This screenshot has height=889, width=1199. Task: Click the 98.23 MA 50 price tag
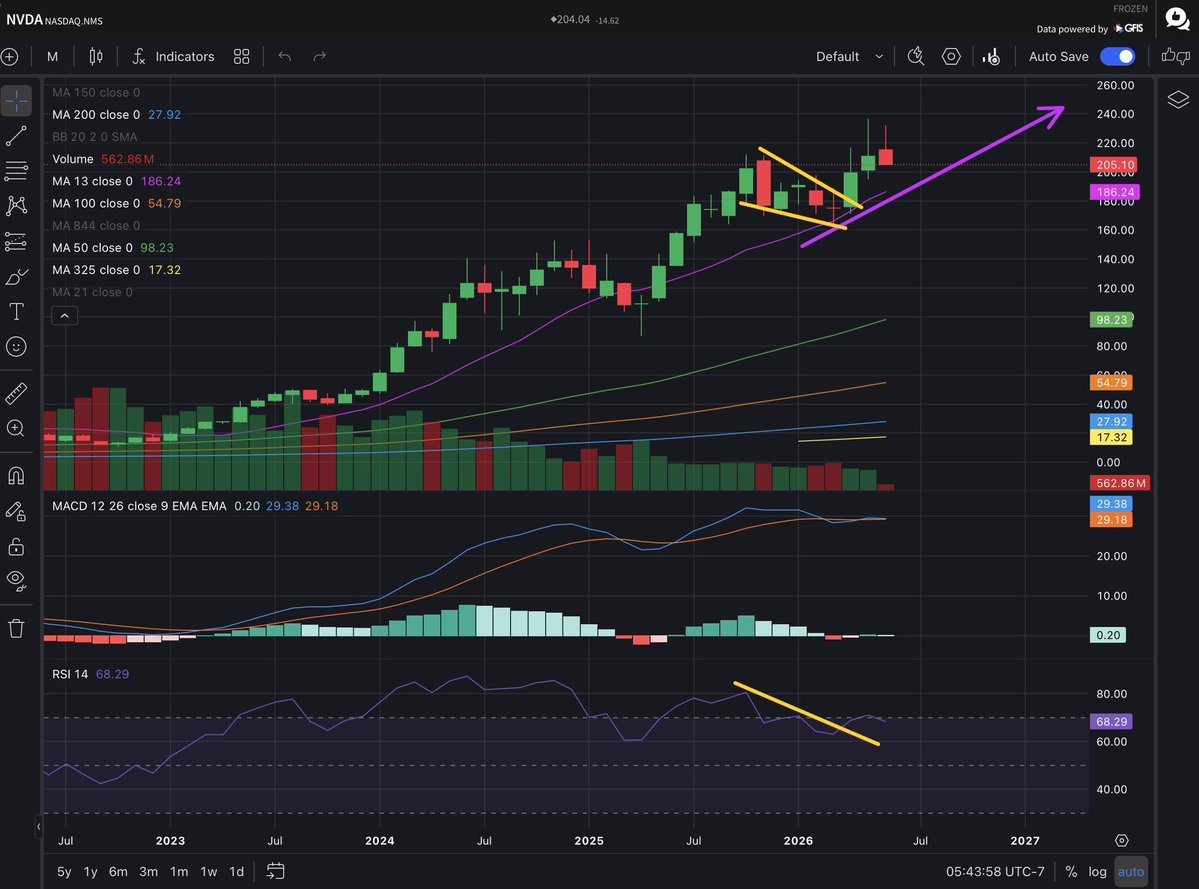tap(1111, 320)
